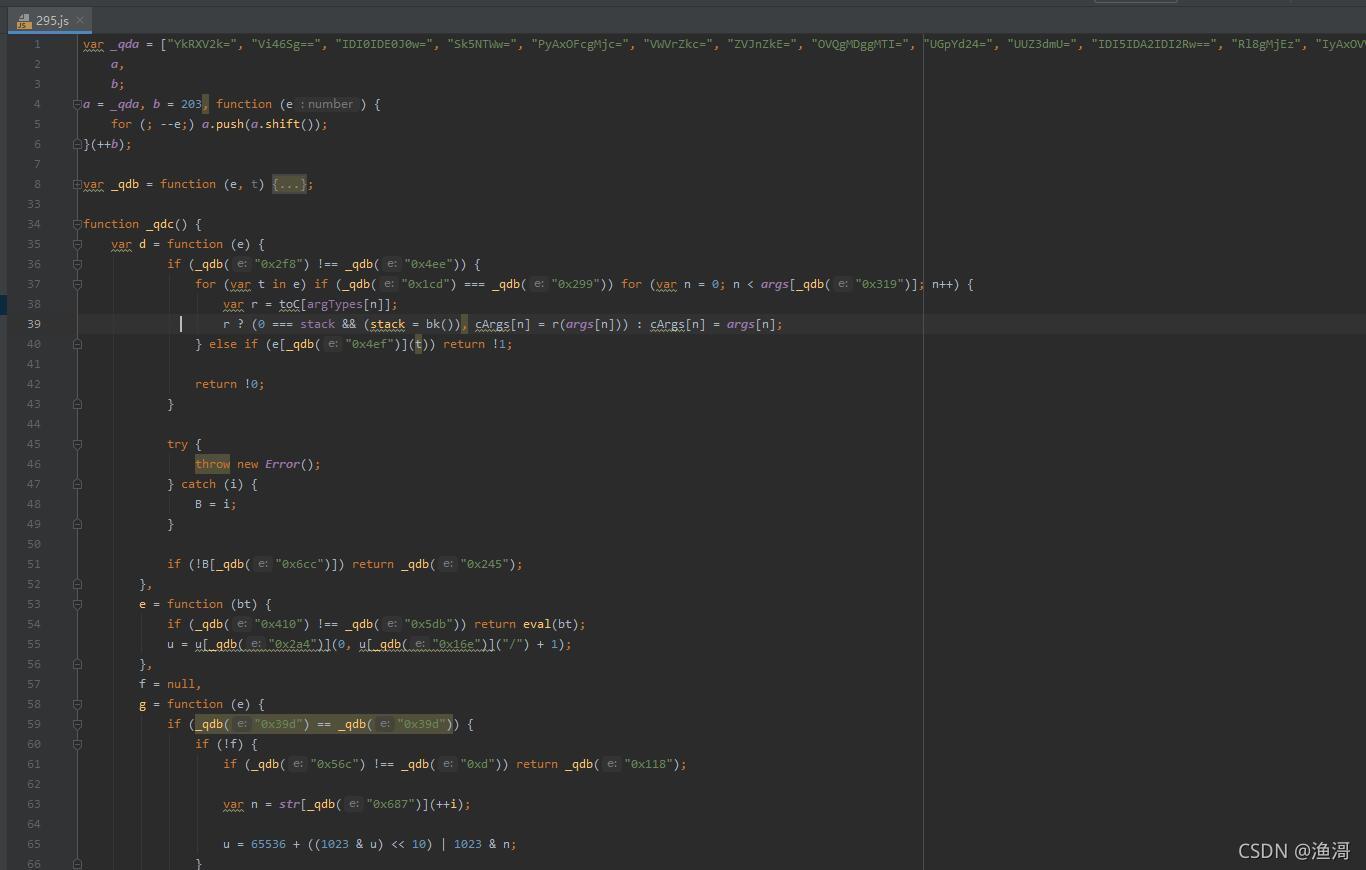Click the underlined stack variable on line 39
Viewport: 1366px width, 870px height.
click(x=388, y=324)
